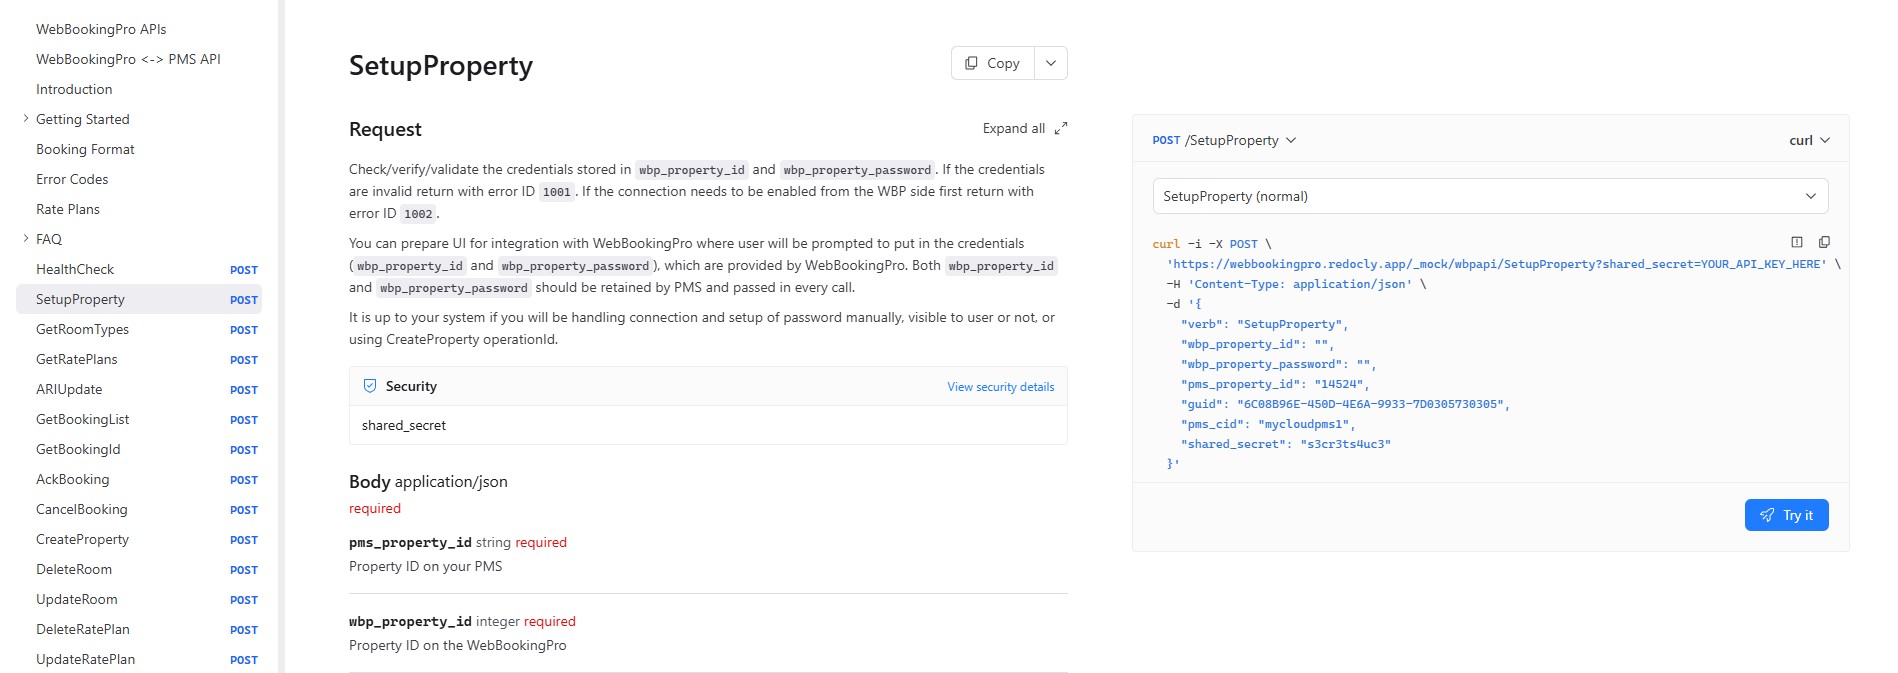This screenshot has width=1898, height=673.
Task: Expand the POST /SetupProperty endpoint chevron
Action: tap(1291, 140)
